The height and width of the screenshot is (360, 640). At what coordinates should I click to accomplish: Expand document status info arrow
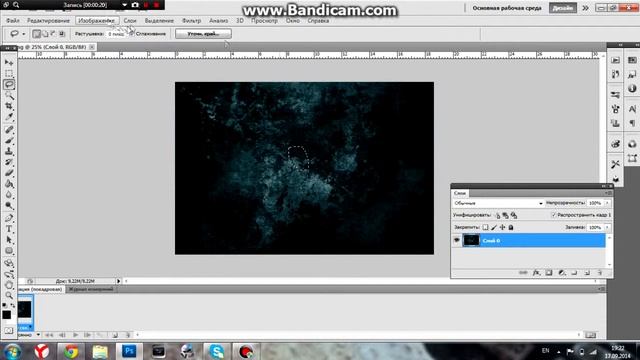(x=118, y=281)
